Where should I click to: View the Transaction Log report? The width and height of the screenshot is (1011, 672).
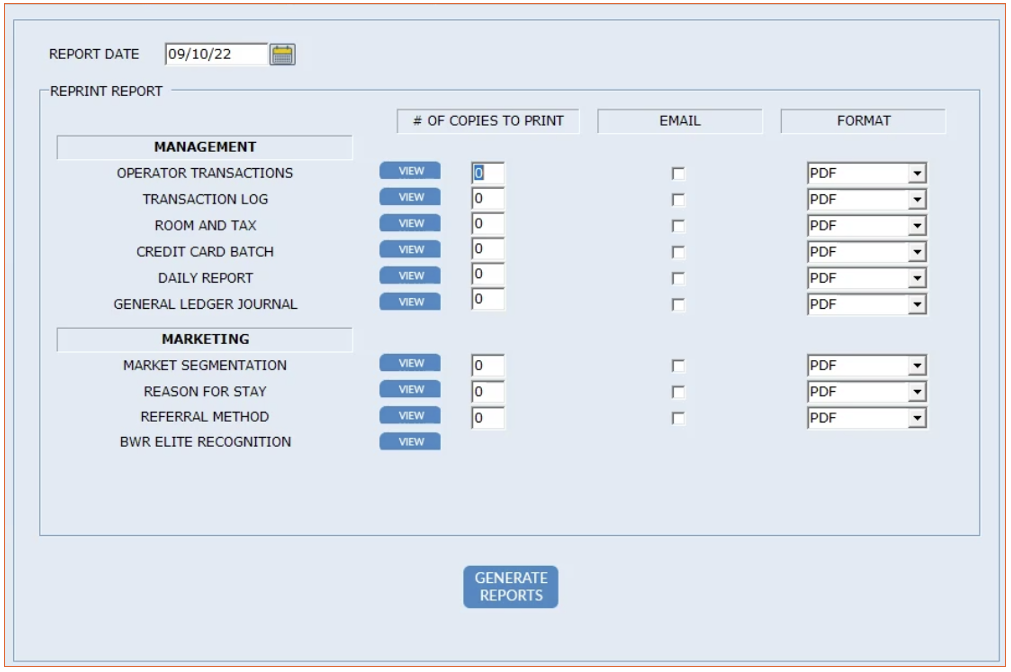pos(410,197)
